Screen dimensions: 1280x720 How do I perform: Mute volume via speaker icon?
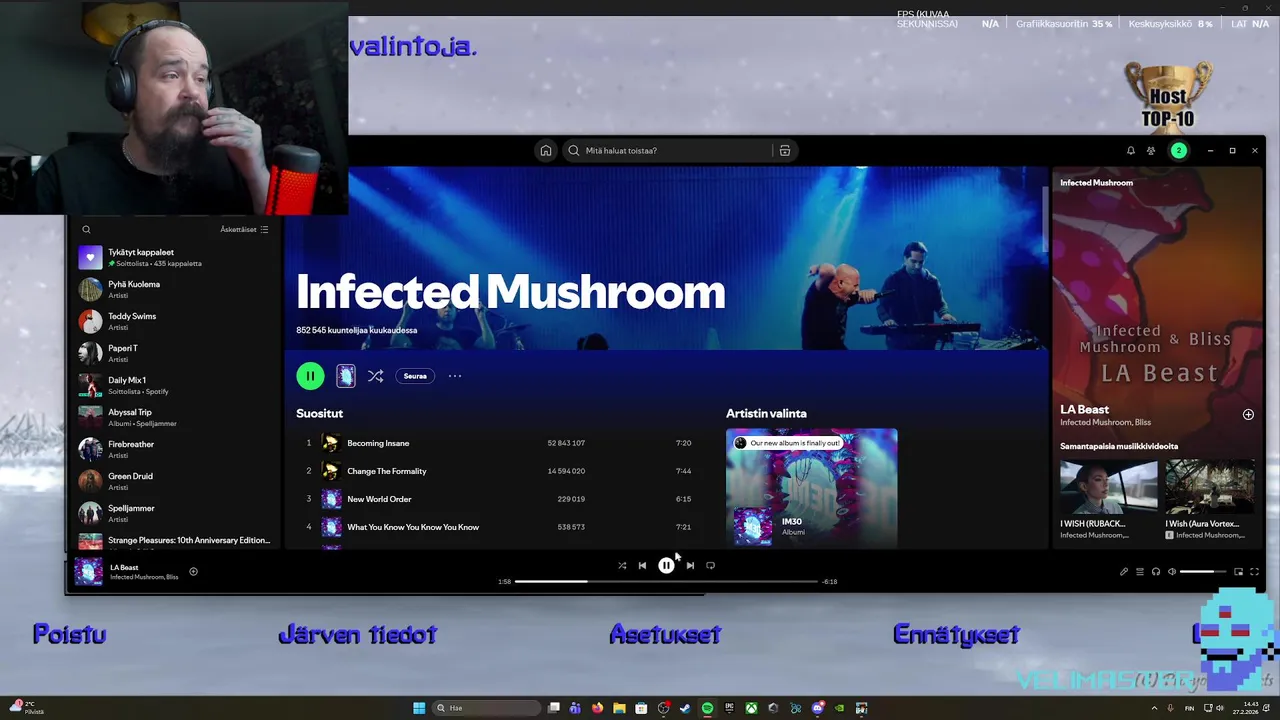tap(1172, 572)
